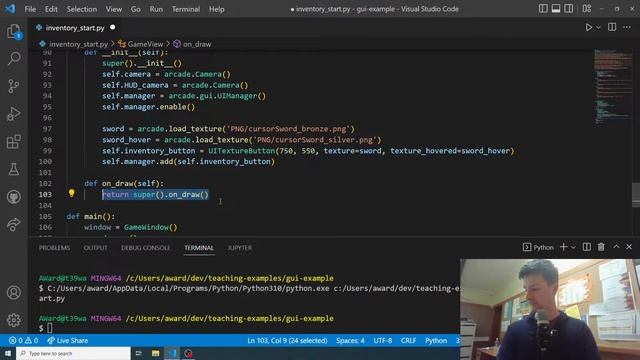Click the Windows taskbar search box

73,353
